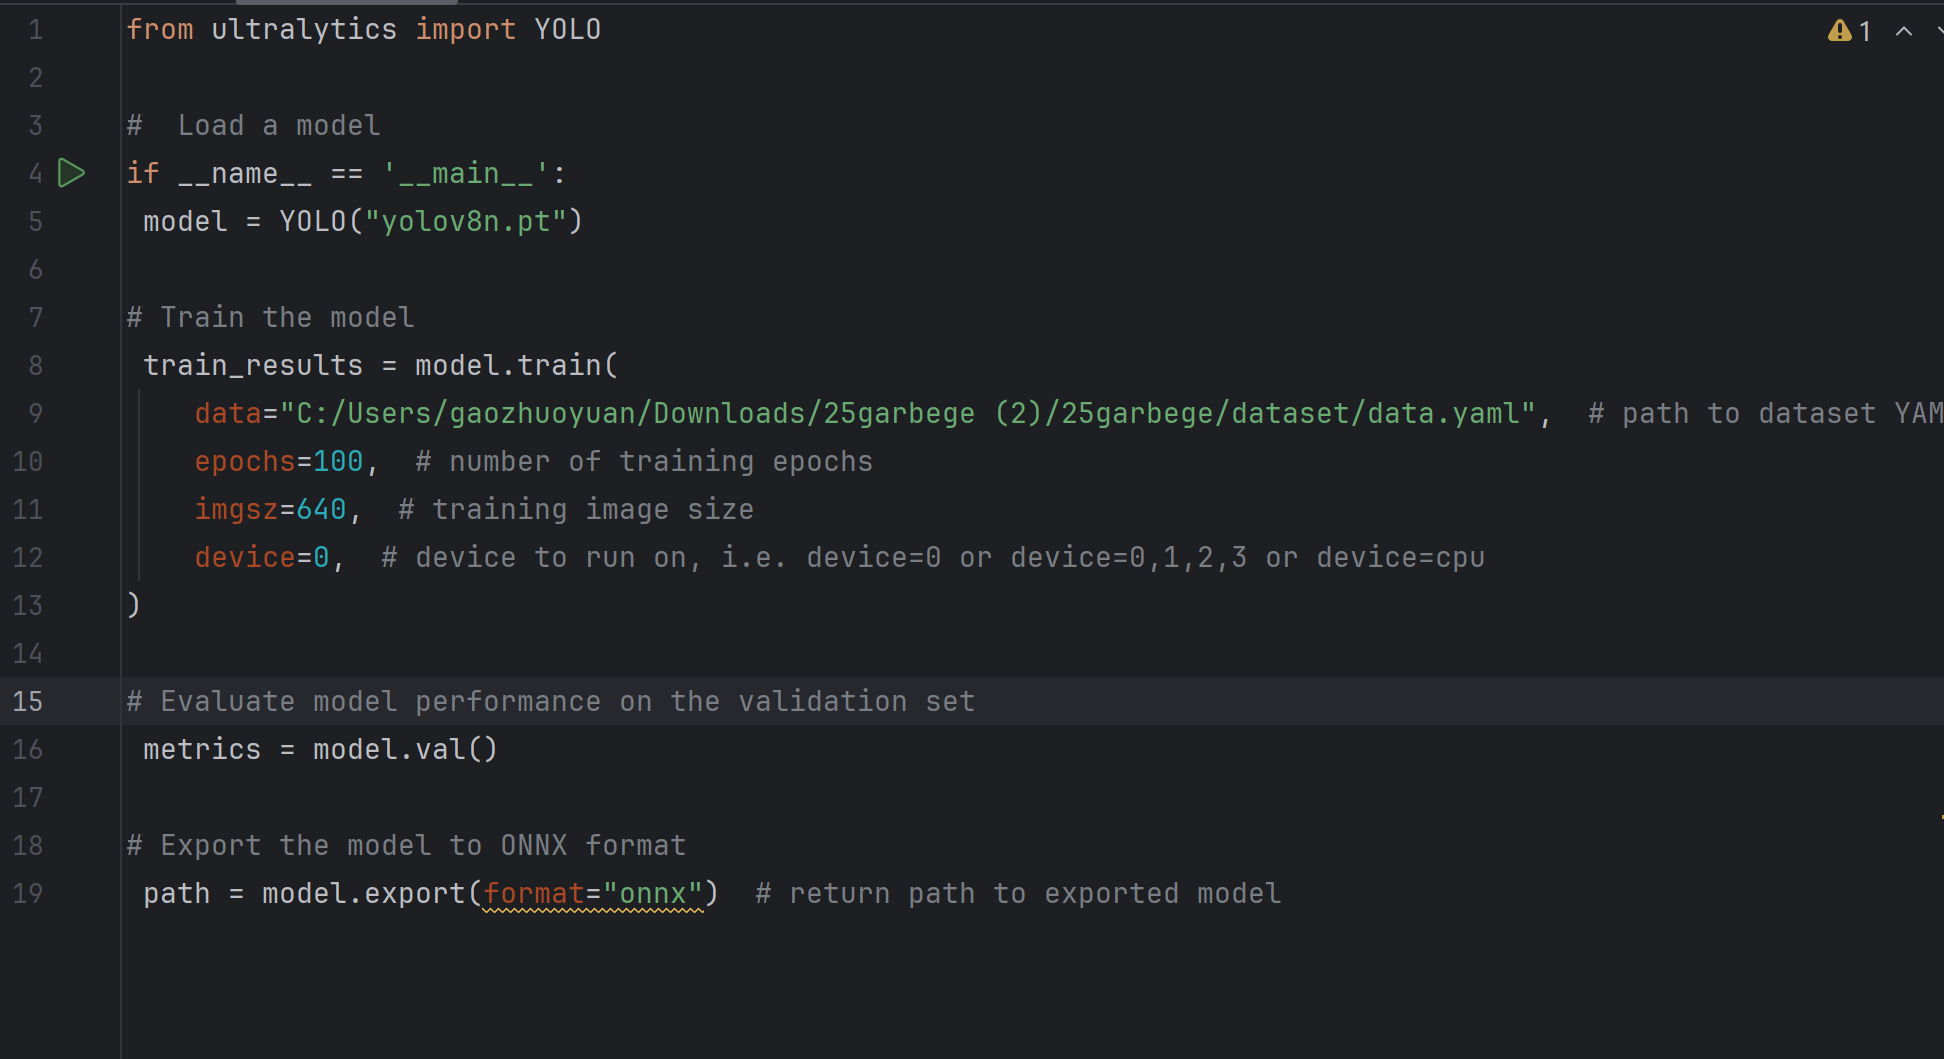Run the script using the gutter play icon
Image resolution: width=1944 pixels, height=1059 pixels.
point(71,173)
